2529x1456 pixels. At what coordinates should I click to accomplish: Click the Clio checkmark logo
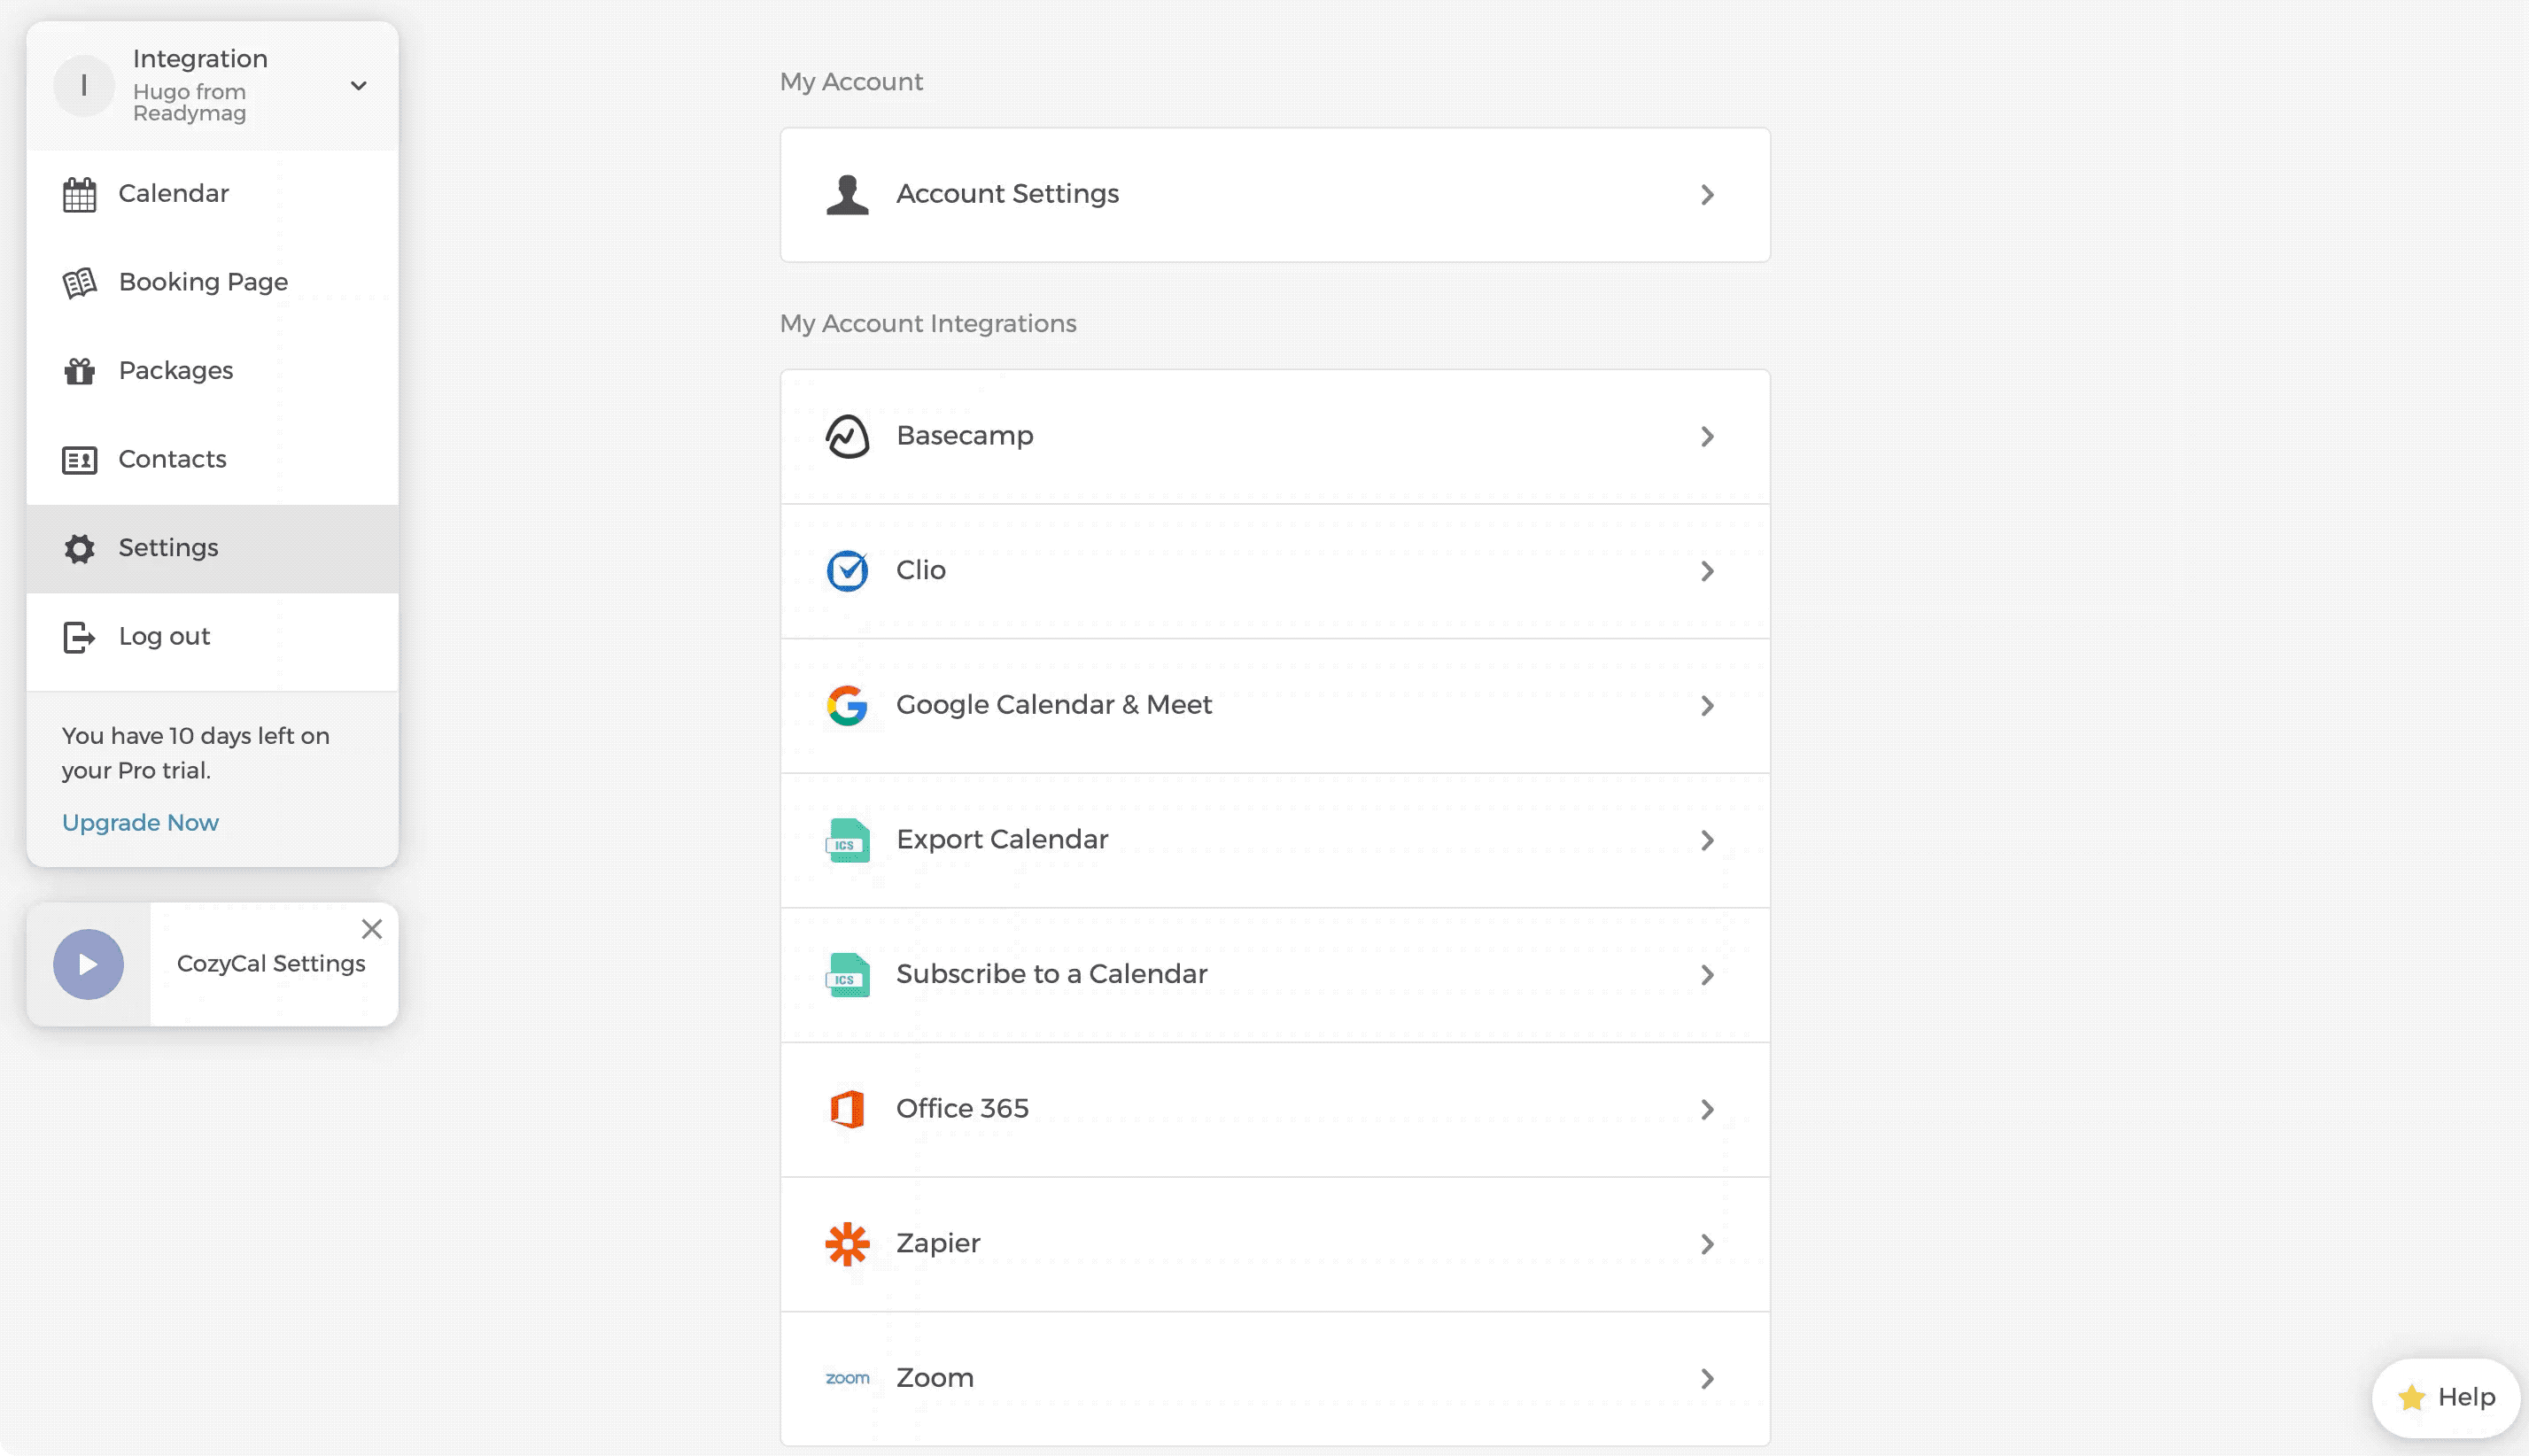(847, 571)
